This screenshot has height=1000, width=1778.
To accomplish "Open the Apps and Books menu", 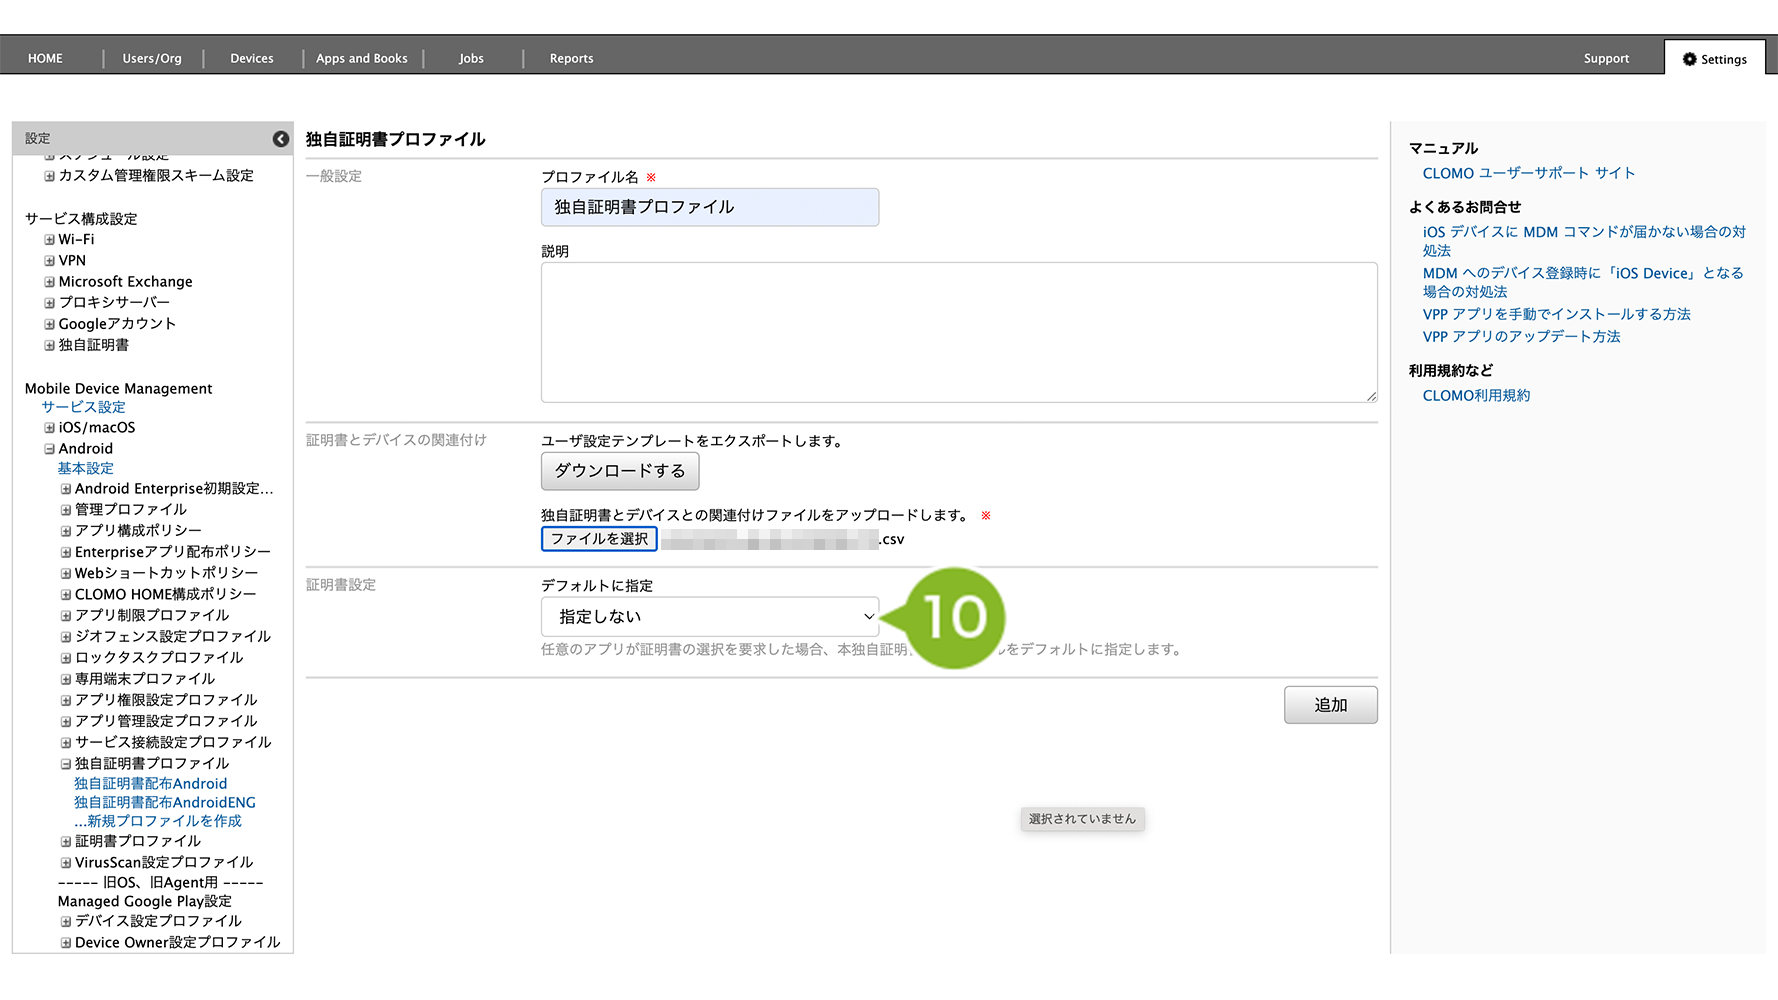I will tap(361, 59).
